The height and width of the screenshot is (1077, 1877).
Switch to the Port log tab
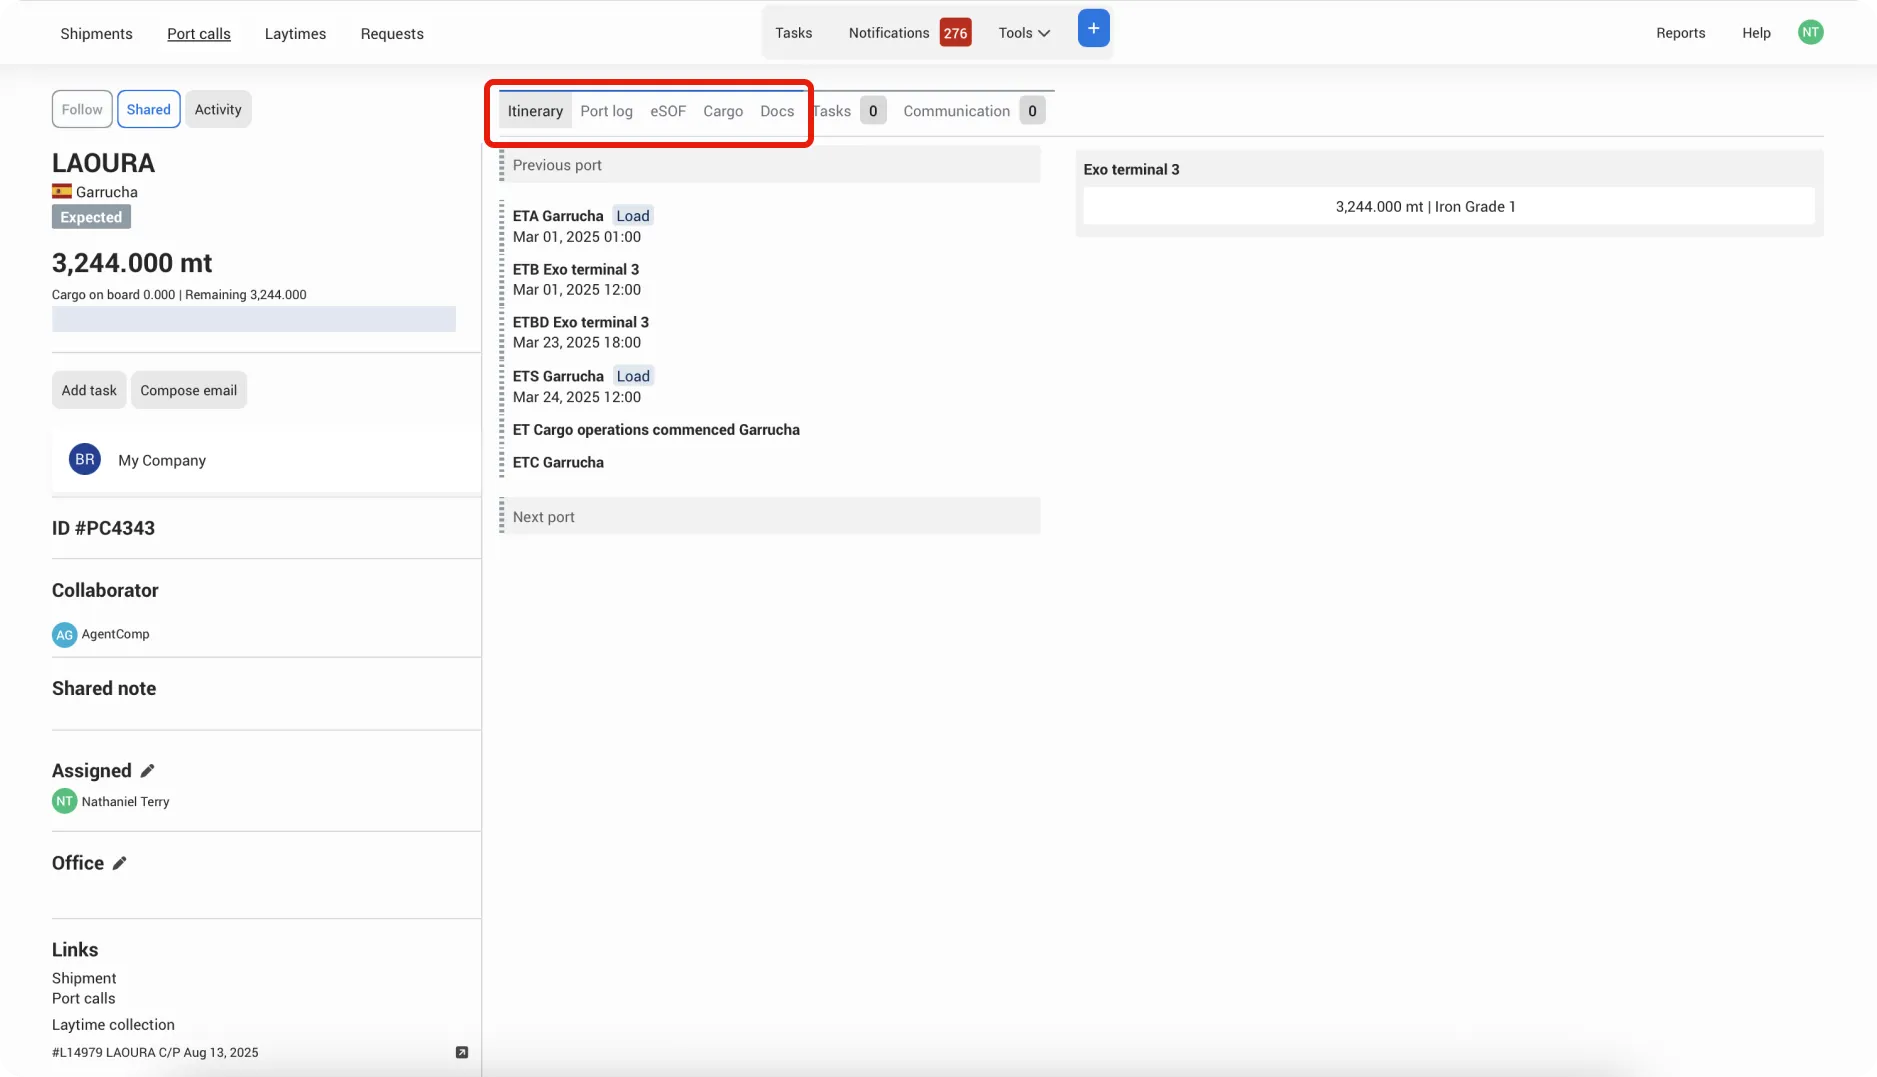click(606, 111)
